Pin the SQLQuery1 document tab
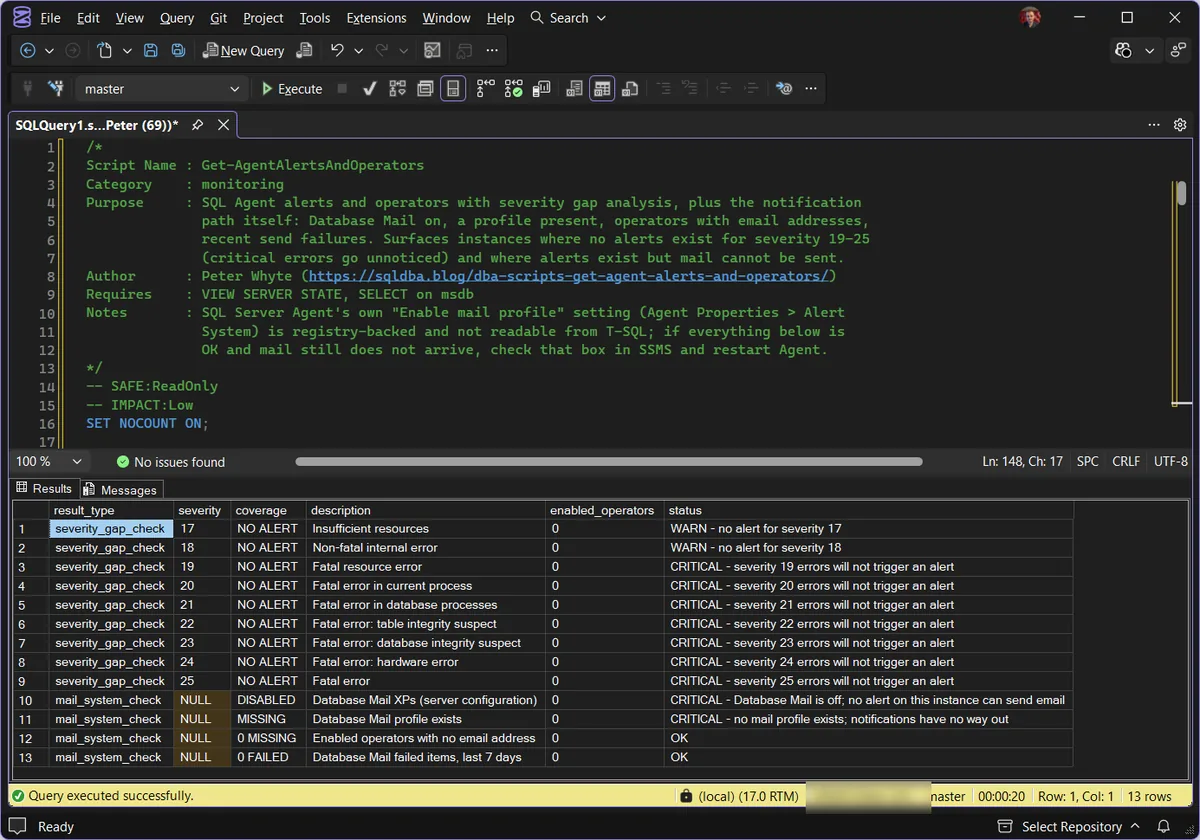The height and width of the screenshot is (840, 1200). tap(197, 125)
